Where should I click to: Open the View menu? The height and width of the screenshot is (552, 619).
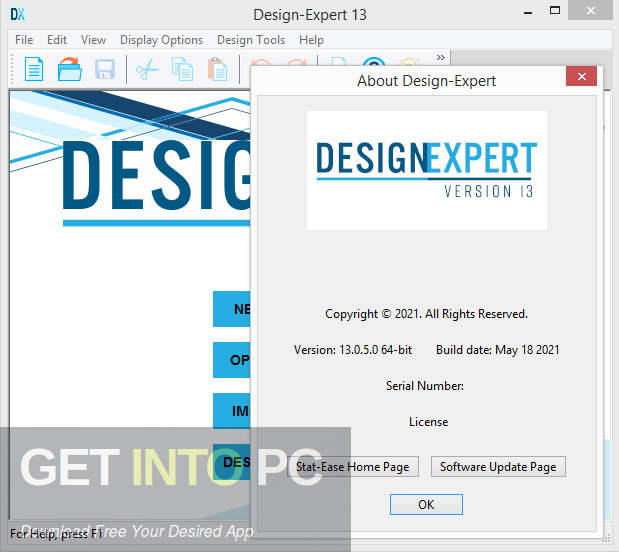point(94,40)
